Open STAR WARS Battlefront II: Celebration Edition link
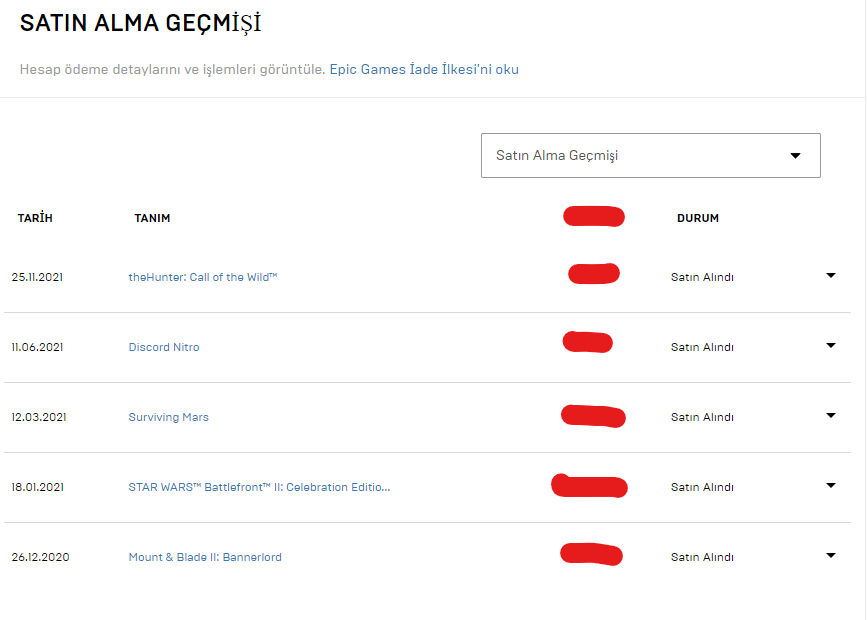 point(259,487)
